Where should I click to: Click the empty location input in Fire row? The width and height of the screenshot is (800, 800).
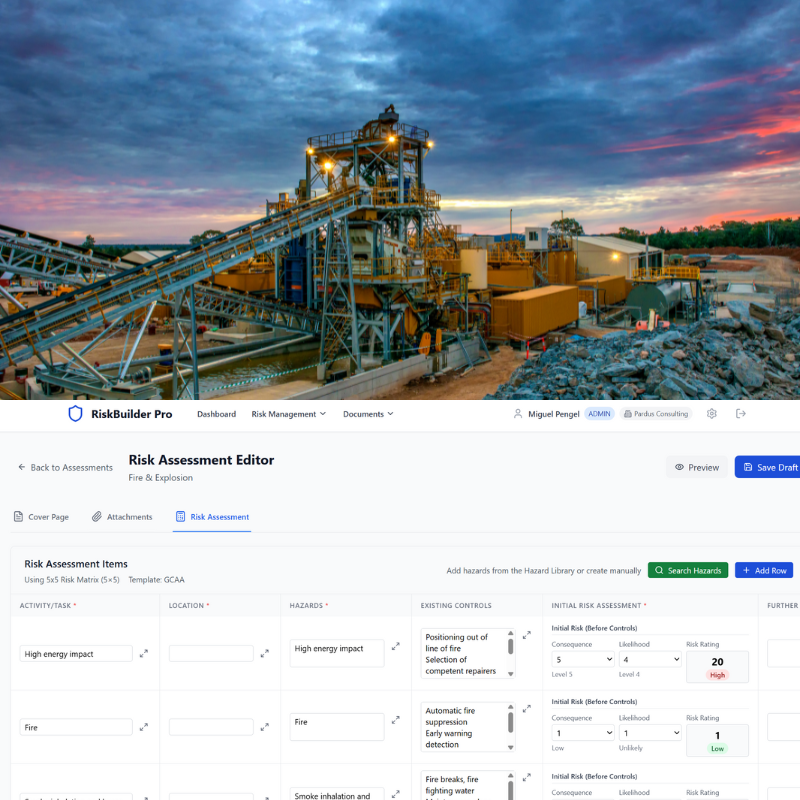(211, 727)
